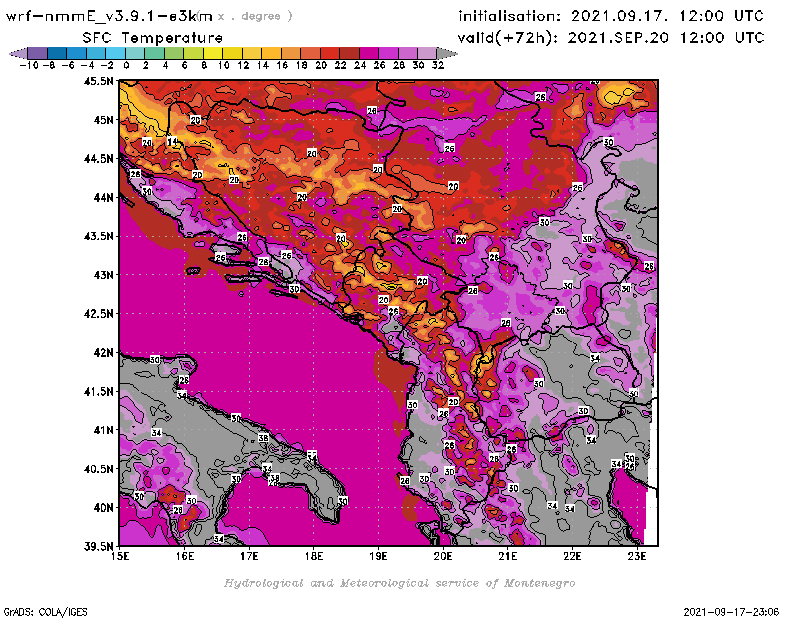Click the initialisation date text
Screen dimensions: 800x618
[x=611, y=16]
